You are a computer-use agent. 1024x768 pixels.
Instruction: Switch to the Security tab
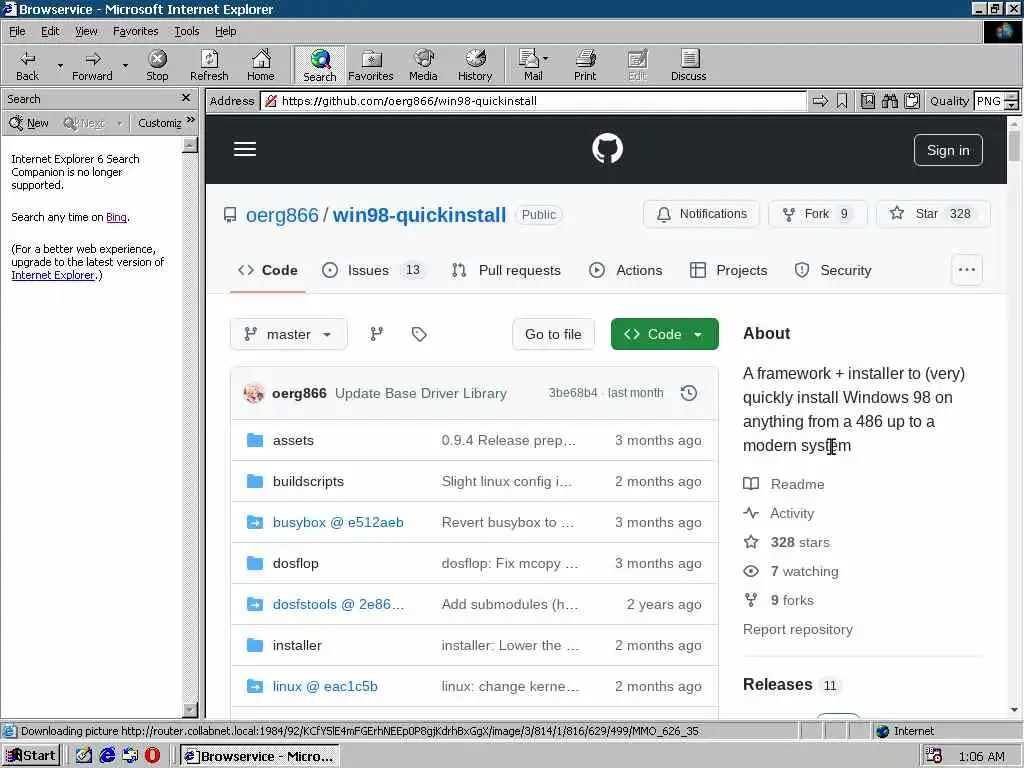tap(833, 270)
